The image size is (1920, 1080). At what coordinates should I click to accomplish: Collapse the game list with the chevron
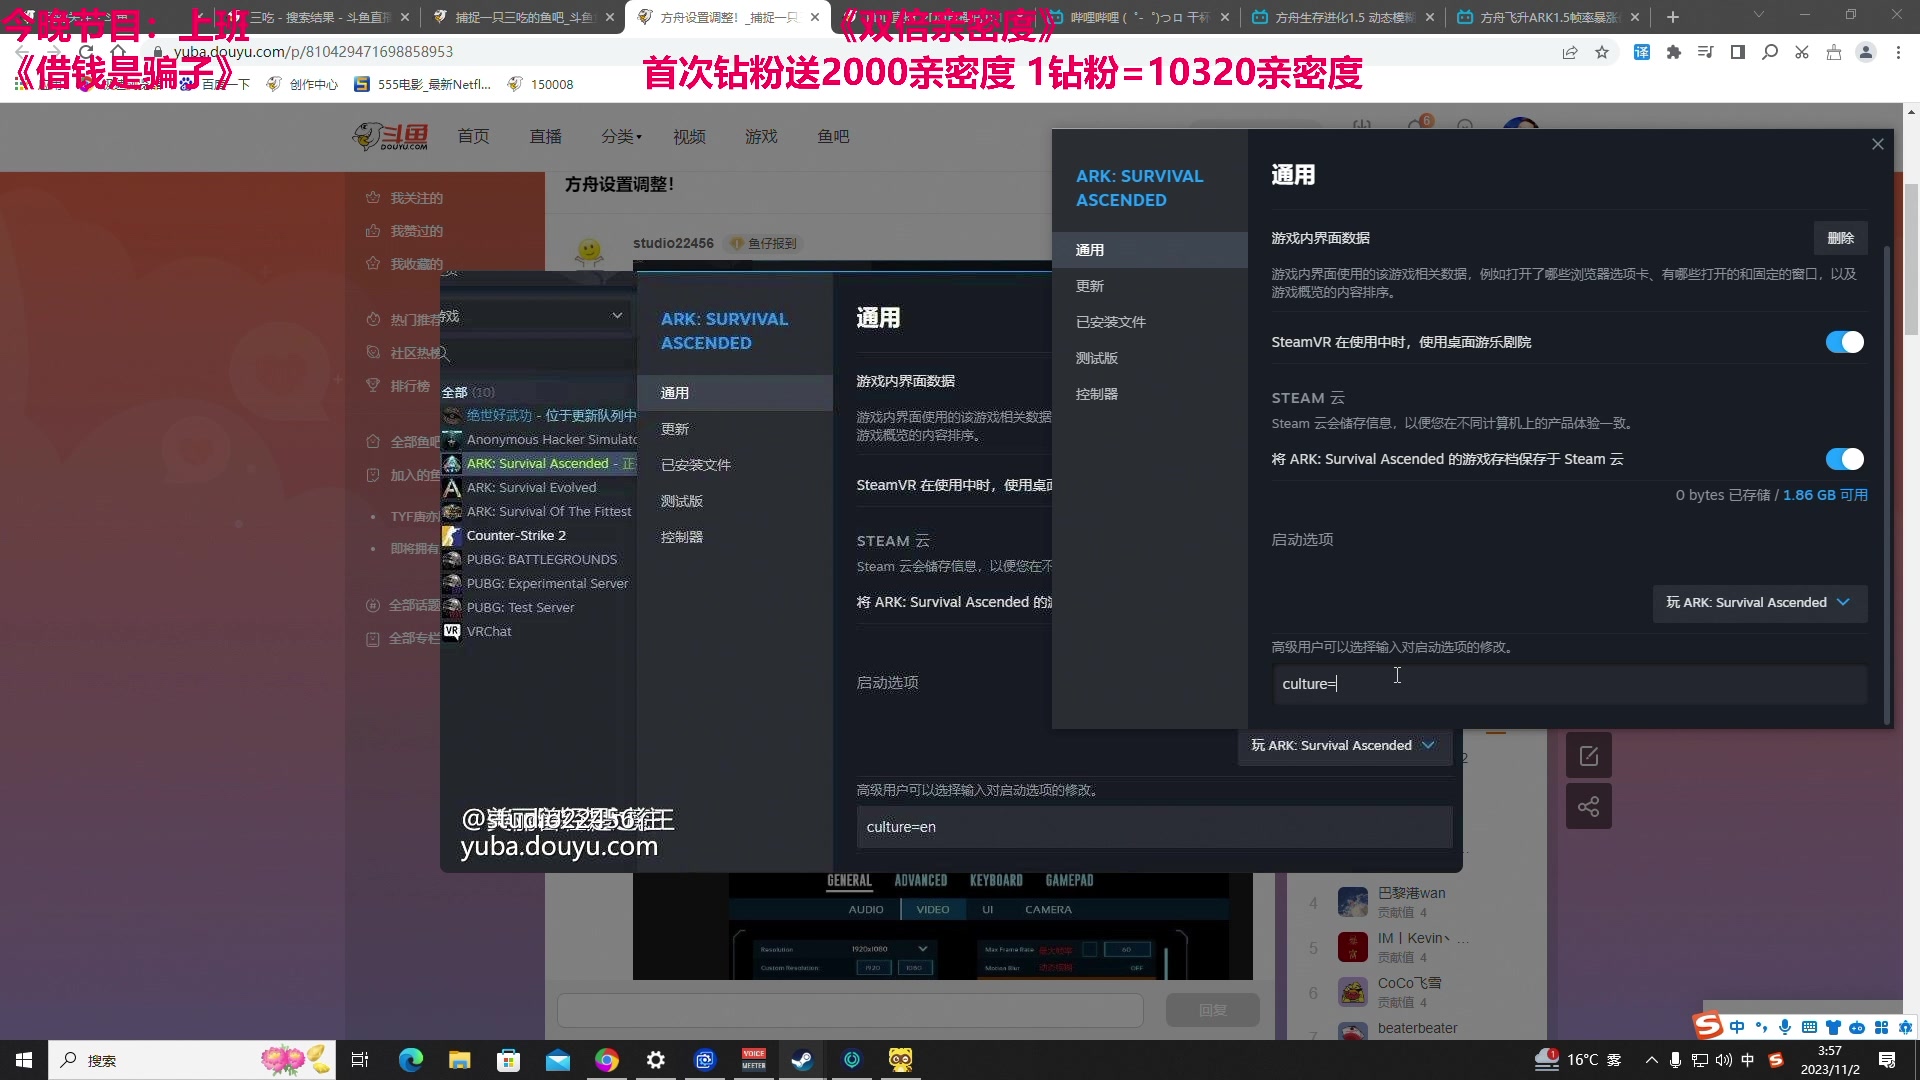618,315
